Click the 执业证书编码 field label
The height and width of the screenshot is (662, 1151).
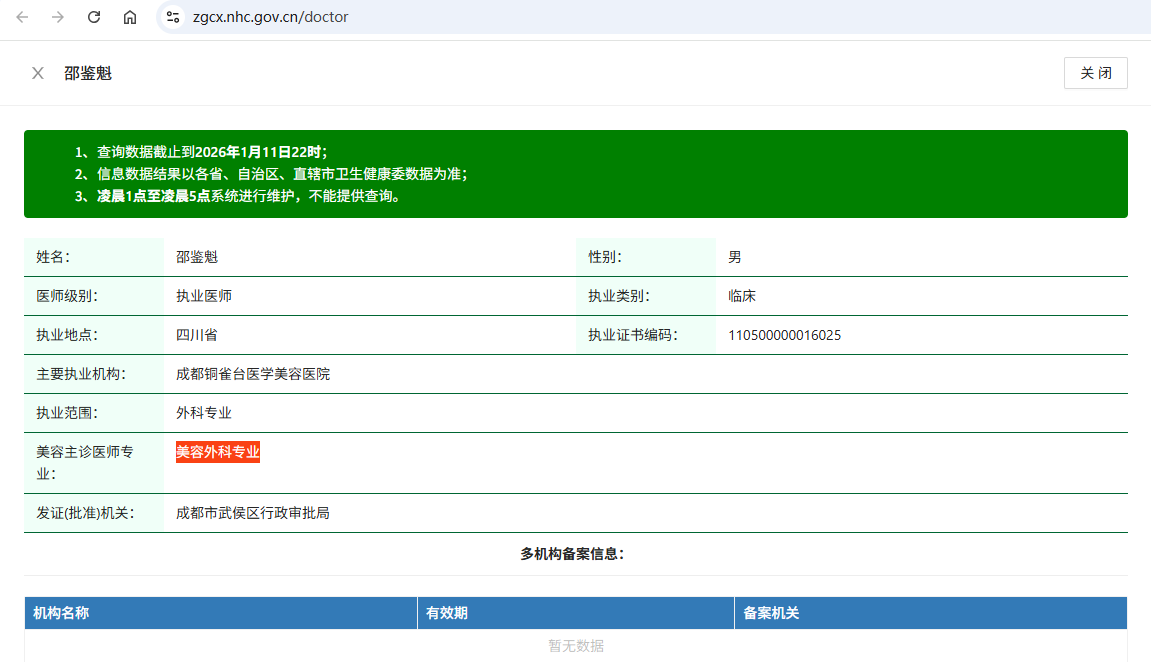pos(633,335)
